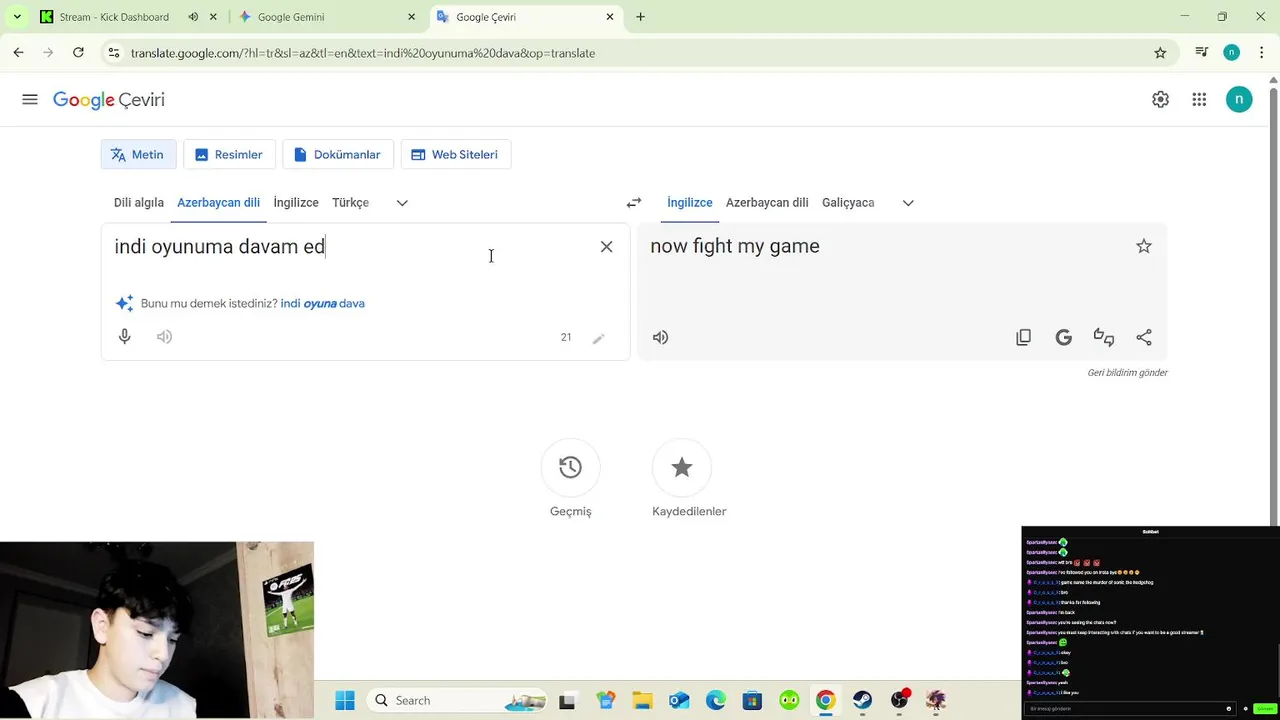Open saved translations (Kaydedilenler)
Screen dimensions: 1280x720
tap(682, 467)
